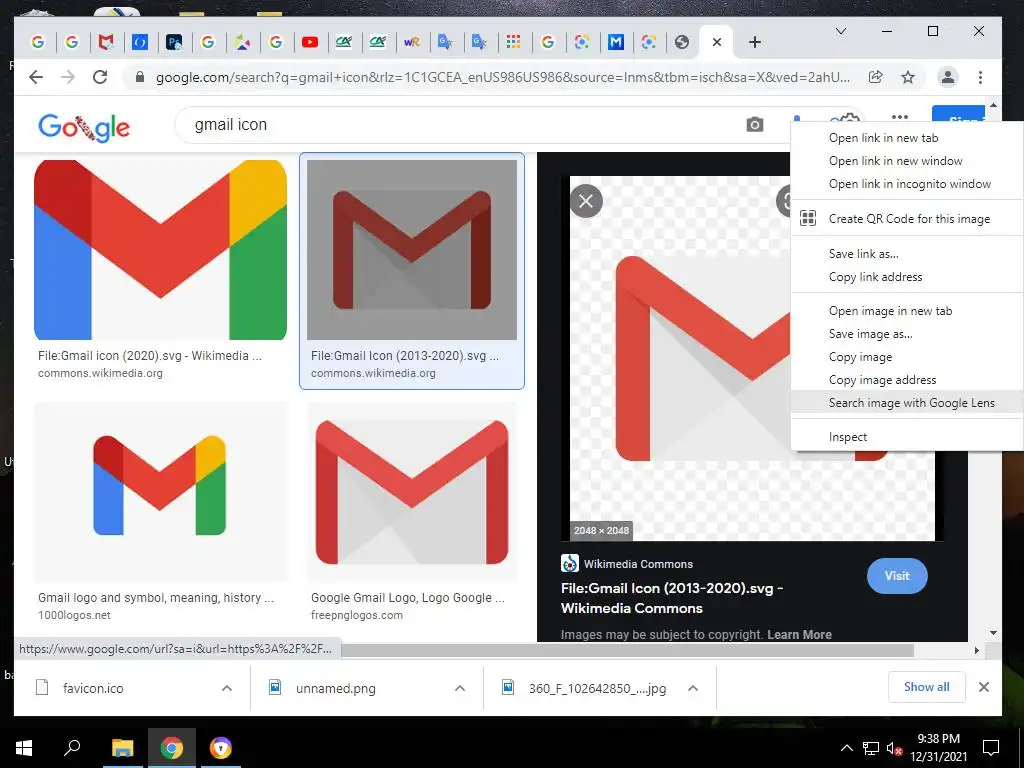Switch to the Photoshop tab

(x=174, y=42)
